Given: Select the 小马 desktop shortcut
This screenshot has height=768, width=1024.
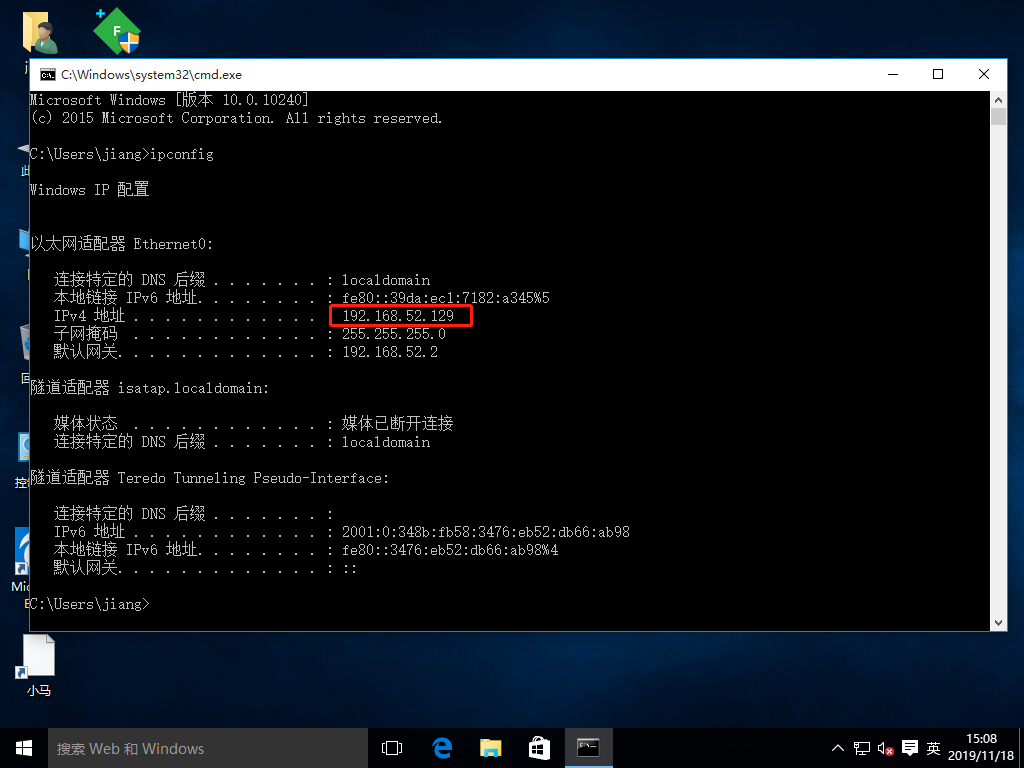Looking at the screenshot, I should (39, 665).
